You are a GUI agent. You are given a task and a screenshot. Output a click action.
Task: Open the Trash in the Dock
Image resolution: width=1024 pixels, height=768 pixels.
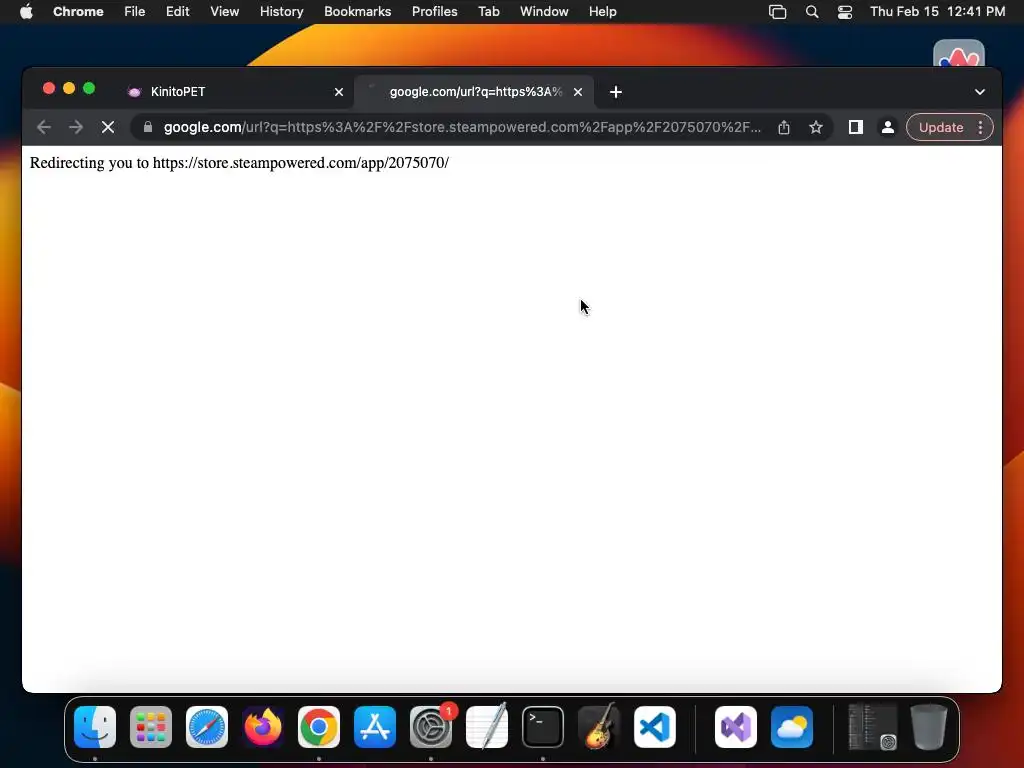pyautogui.click(x=929, y=727)
